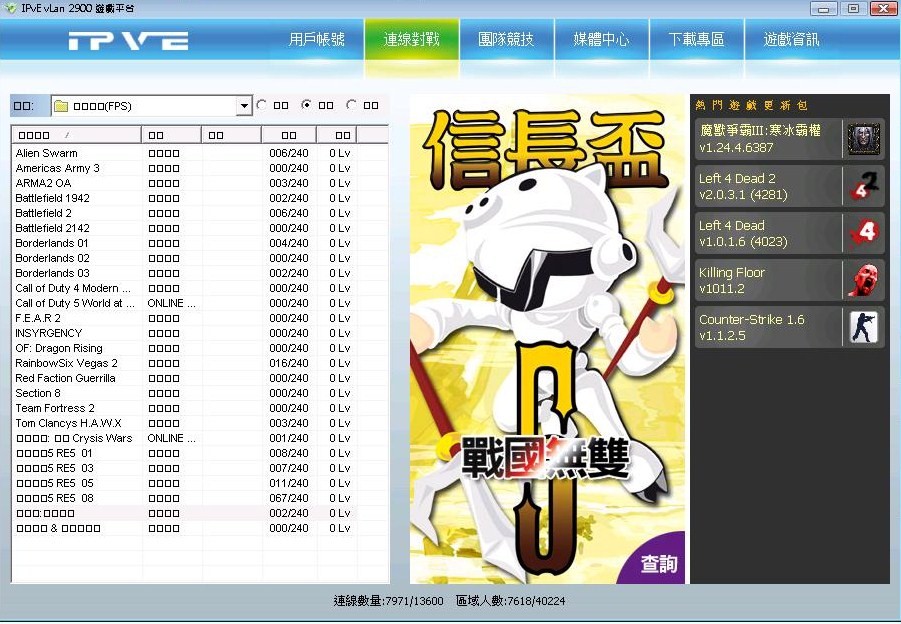Select the RE5 01 room
This screenshot has height=624, width=901.
pyautogui.click(x=184, y=453)
